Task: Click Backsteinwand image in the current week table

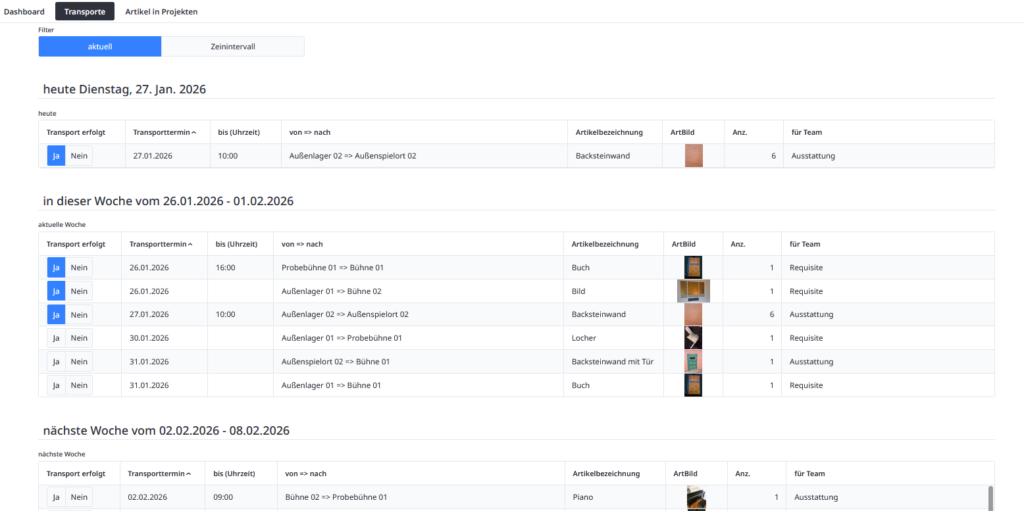Action: [x=692, y=314]
